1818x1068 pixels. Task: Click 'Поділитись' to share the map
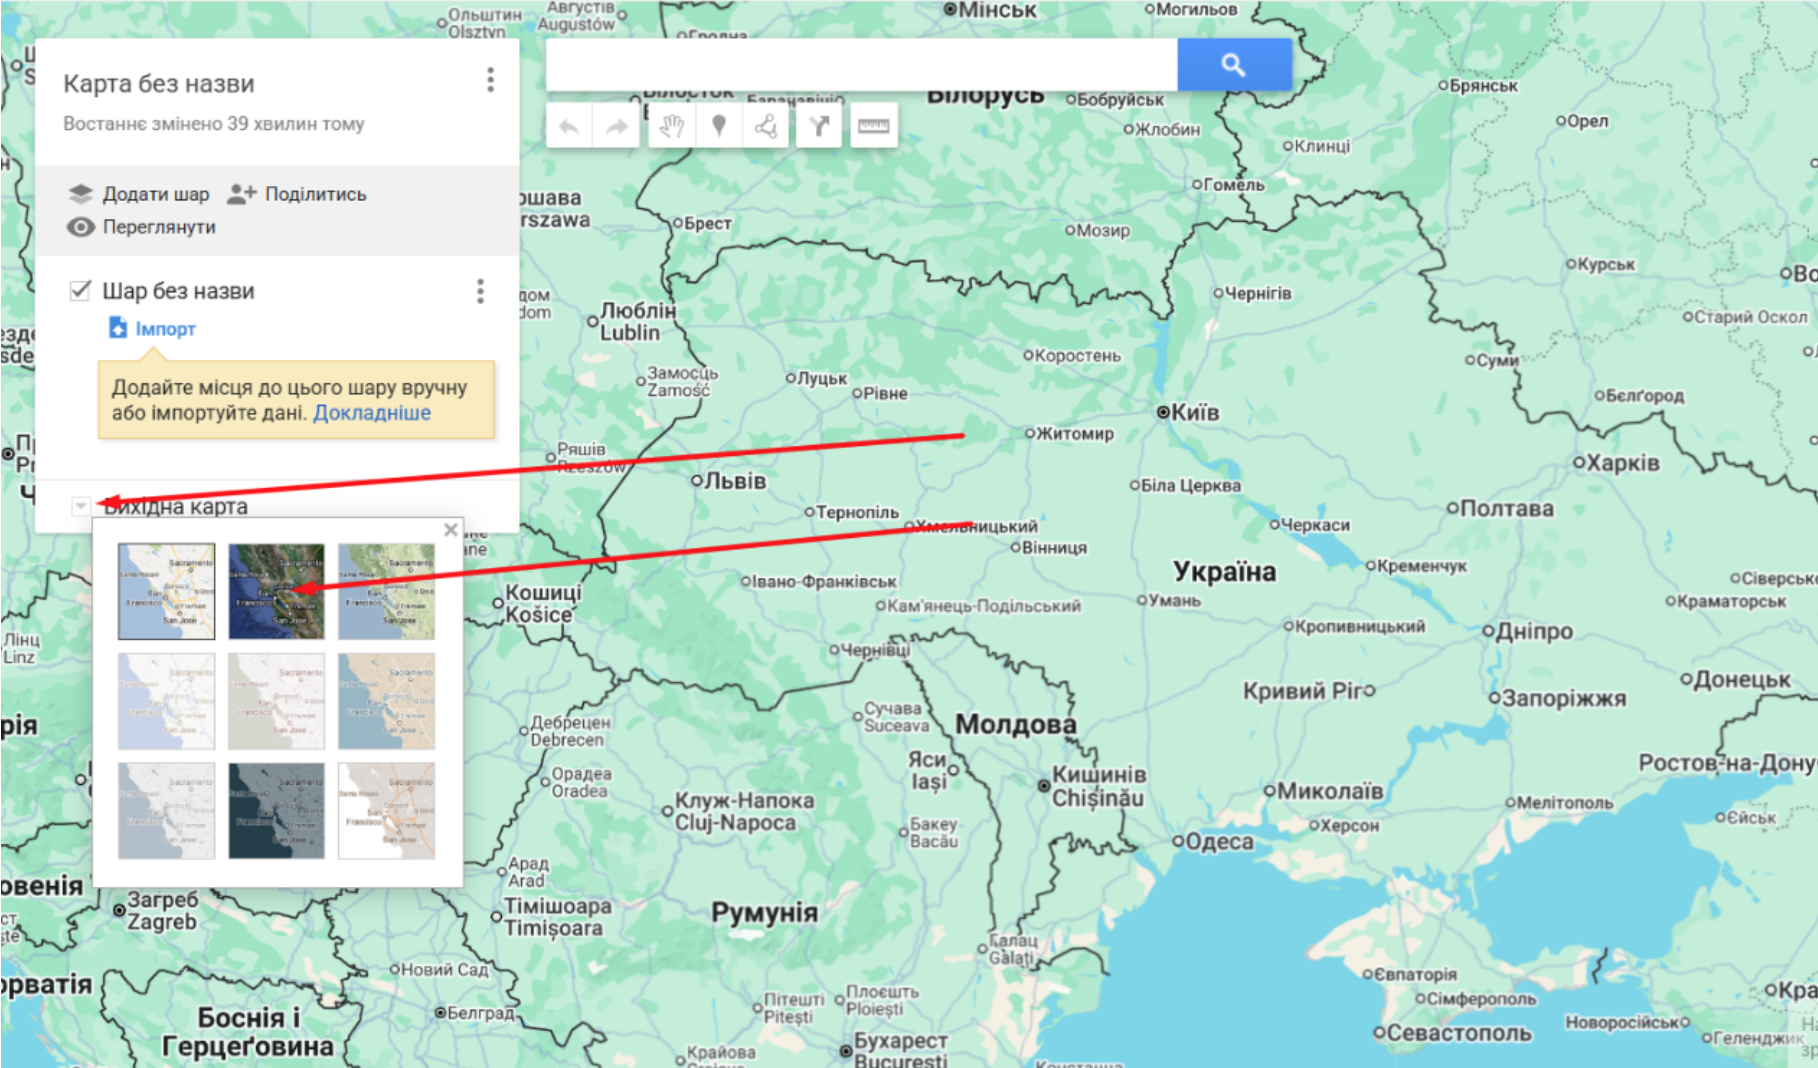coord(297,194)
